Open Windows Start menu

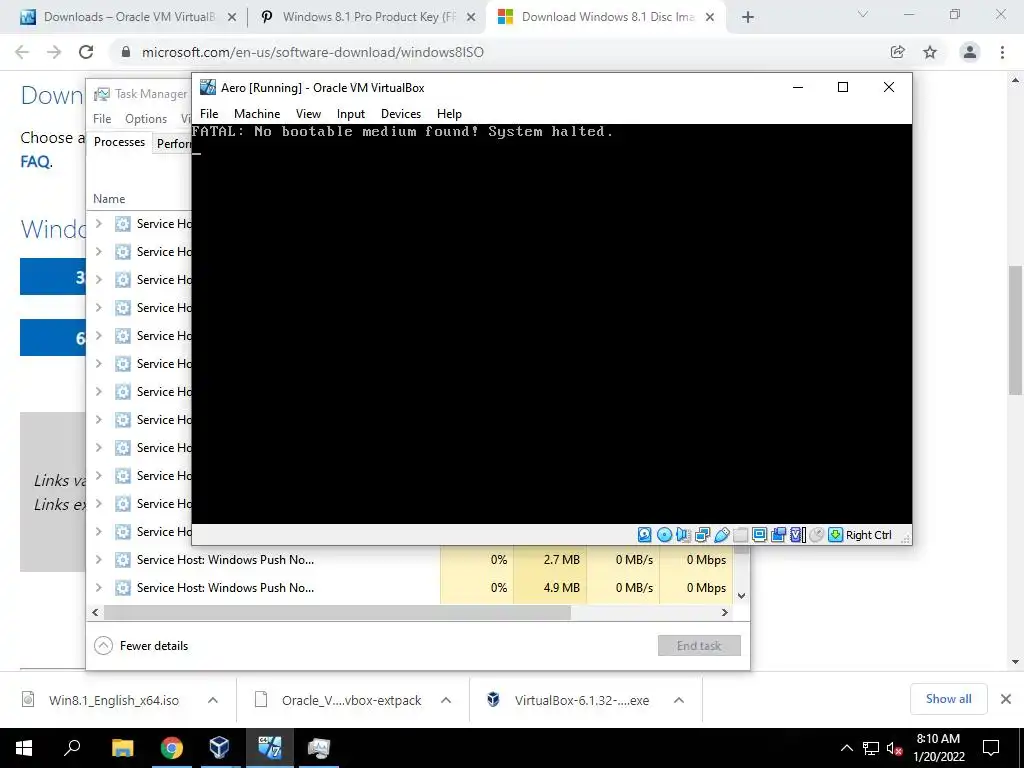pyautogui.click(x=24, y=748)
